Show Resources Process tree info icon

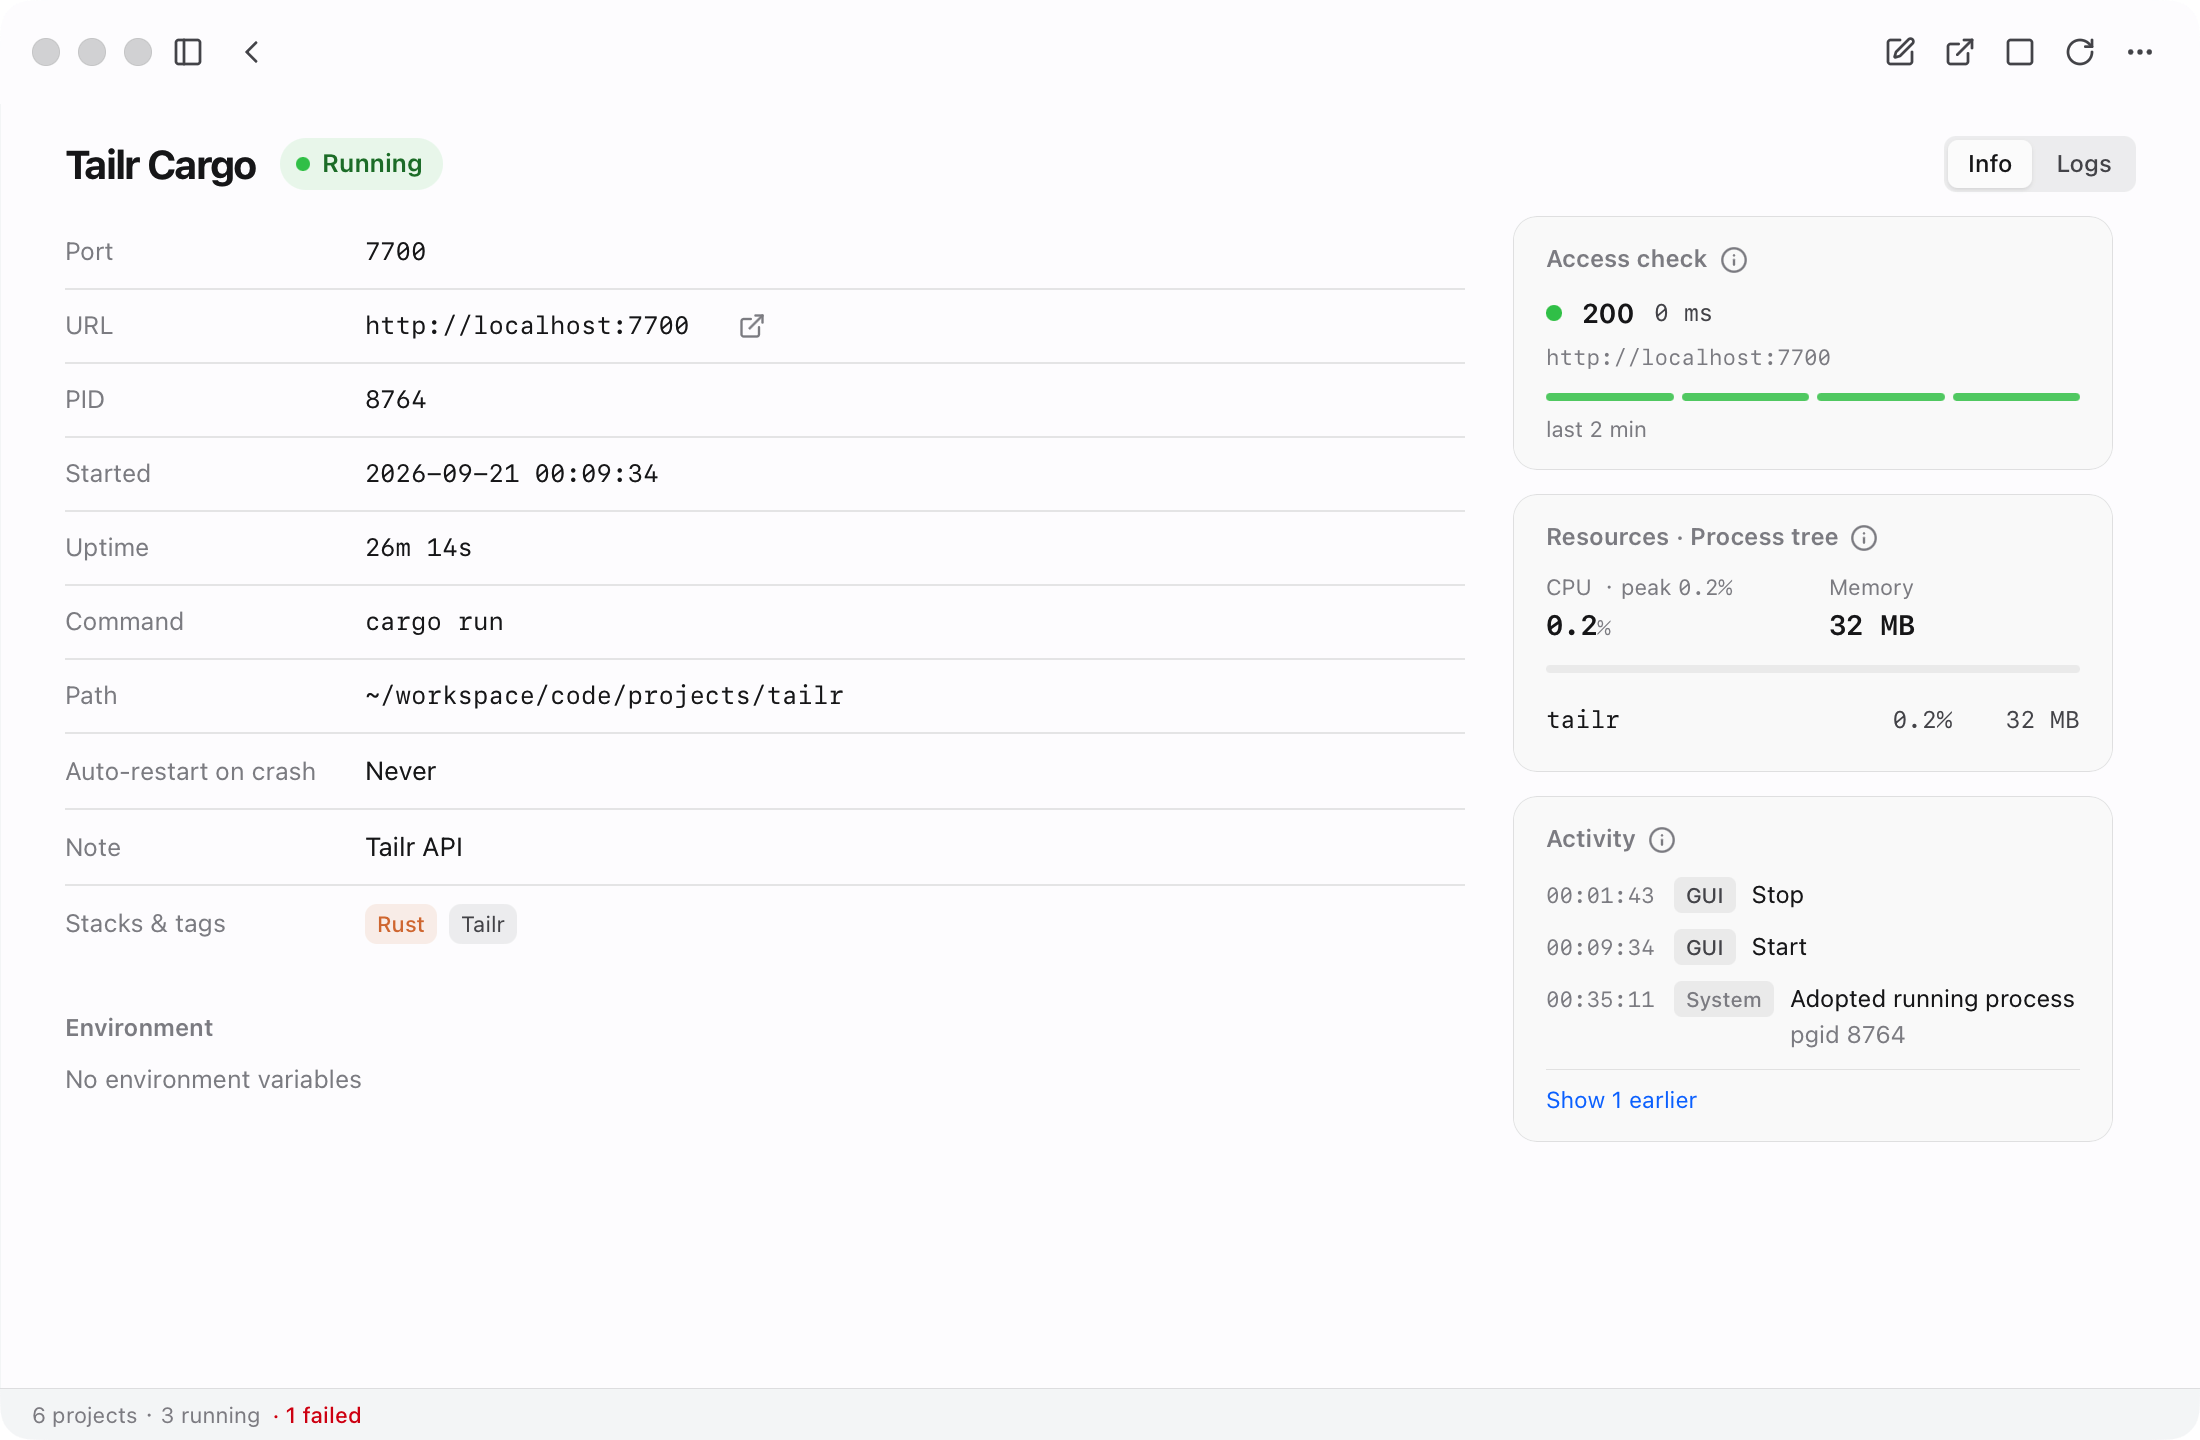click(1864, 538)
